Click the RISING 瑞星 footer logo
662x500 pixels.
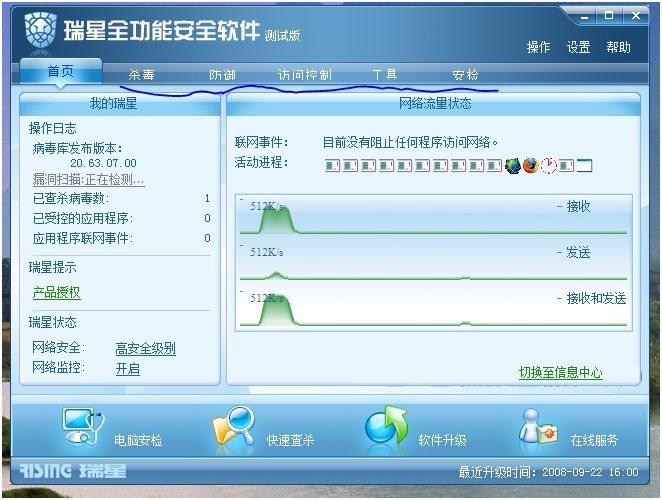pyautogui.click(x=73, y=471)
